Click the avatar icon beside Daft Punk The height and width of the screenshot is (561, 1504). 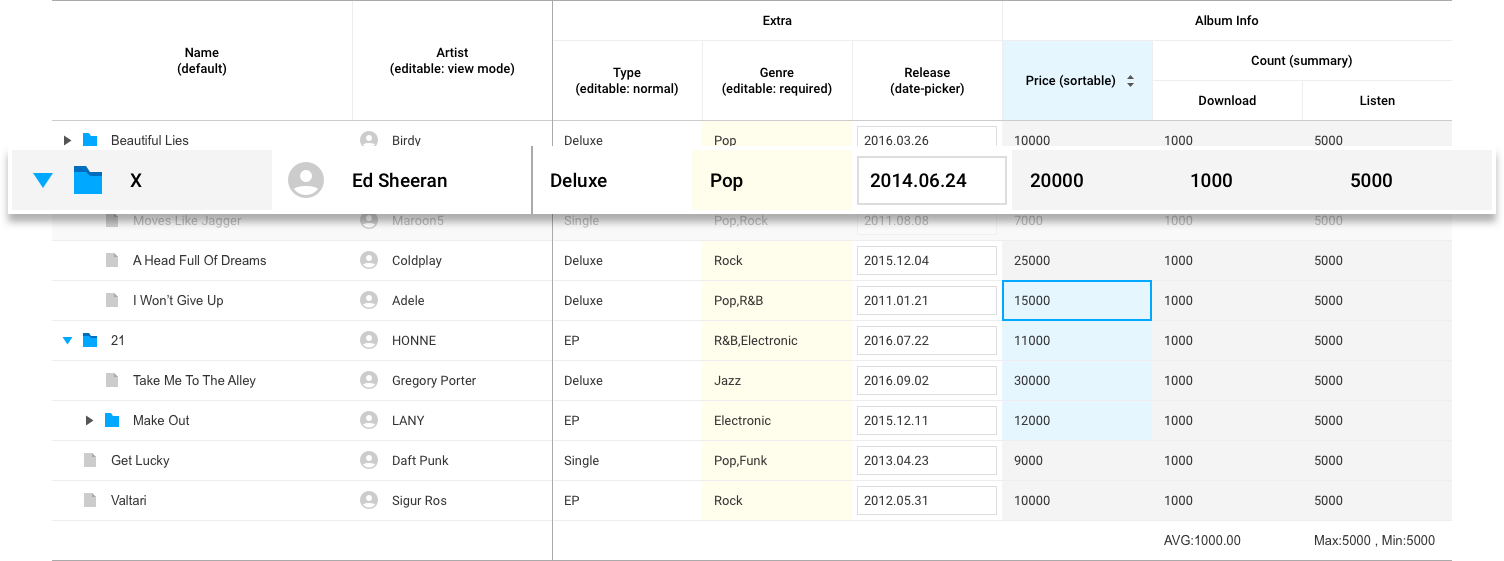(x=369, y=460)
